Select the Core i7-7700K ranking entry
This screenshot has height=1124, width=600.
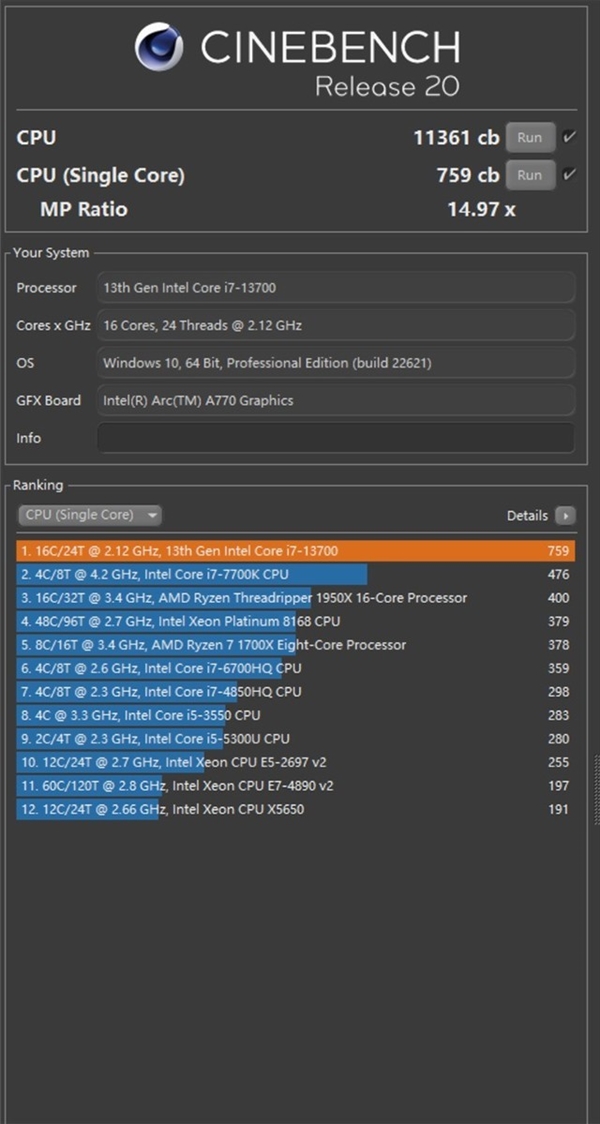[x=295, y=574]
